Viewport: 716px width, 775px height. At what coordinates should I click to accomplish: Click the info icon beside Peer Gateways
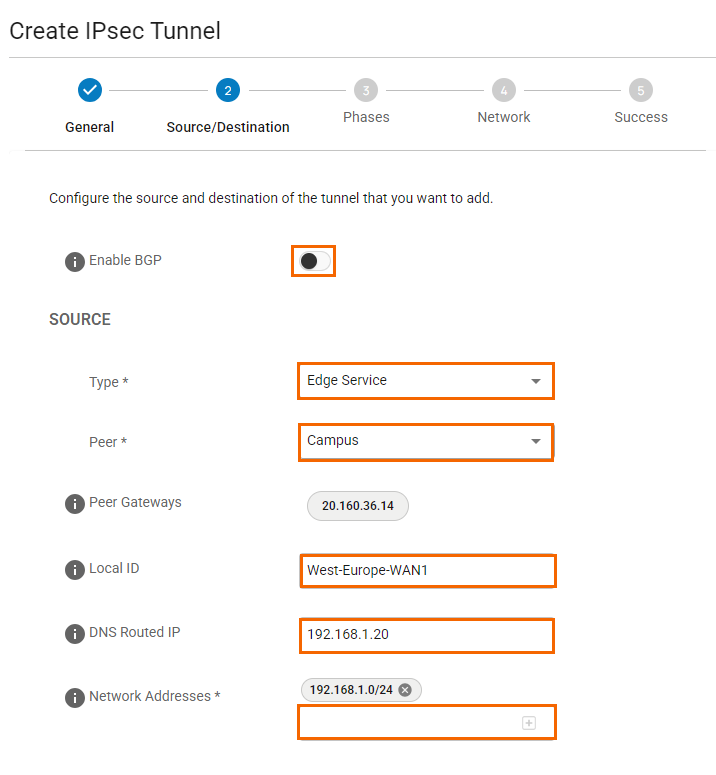pos(74,504)
